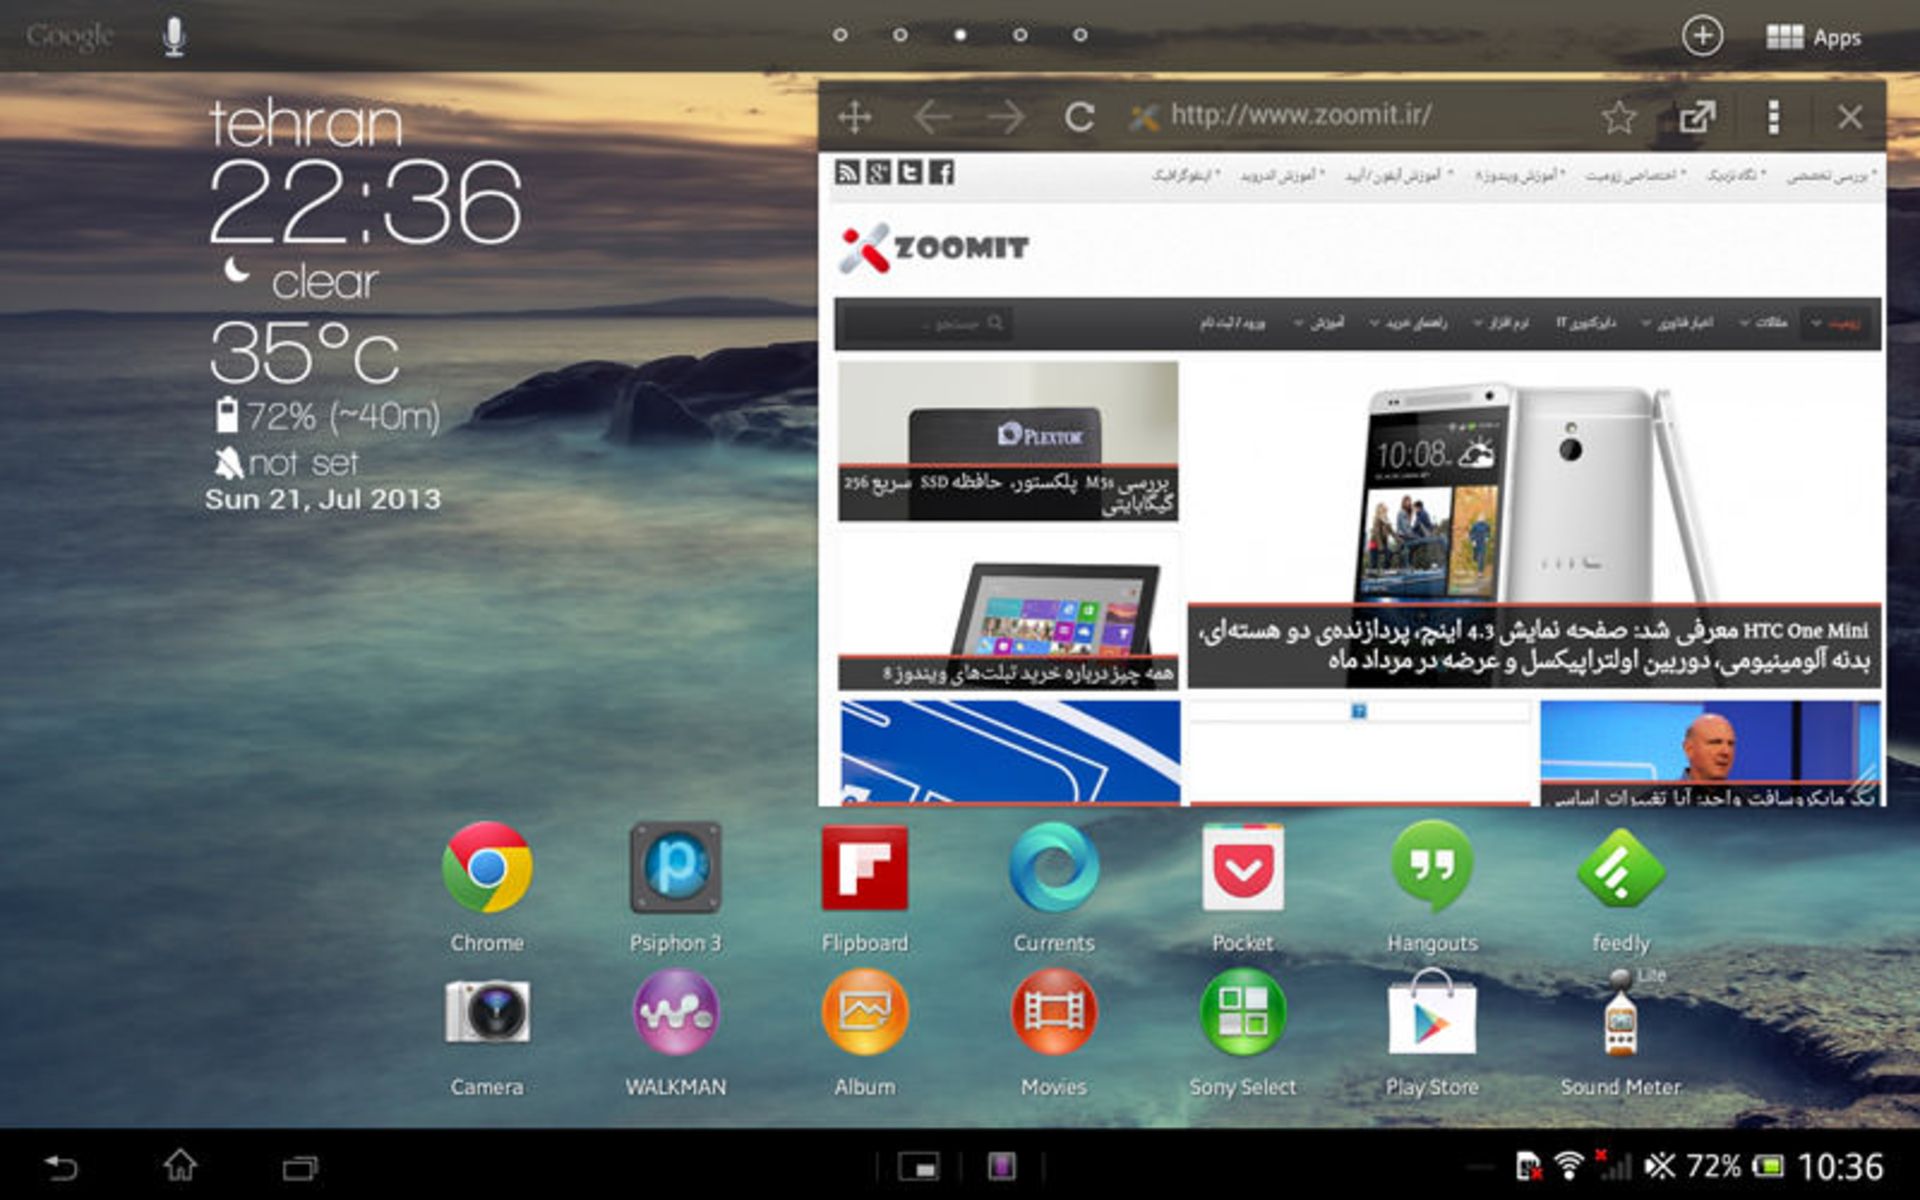
Task: Tap the battery 72% status indicator
Action: [x=1734, y=1166]
